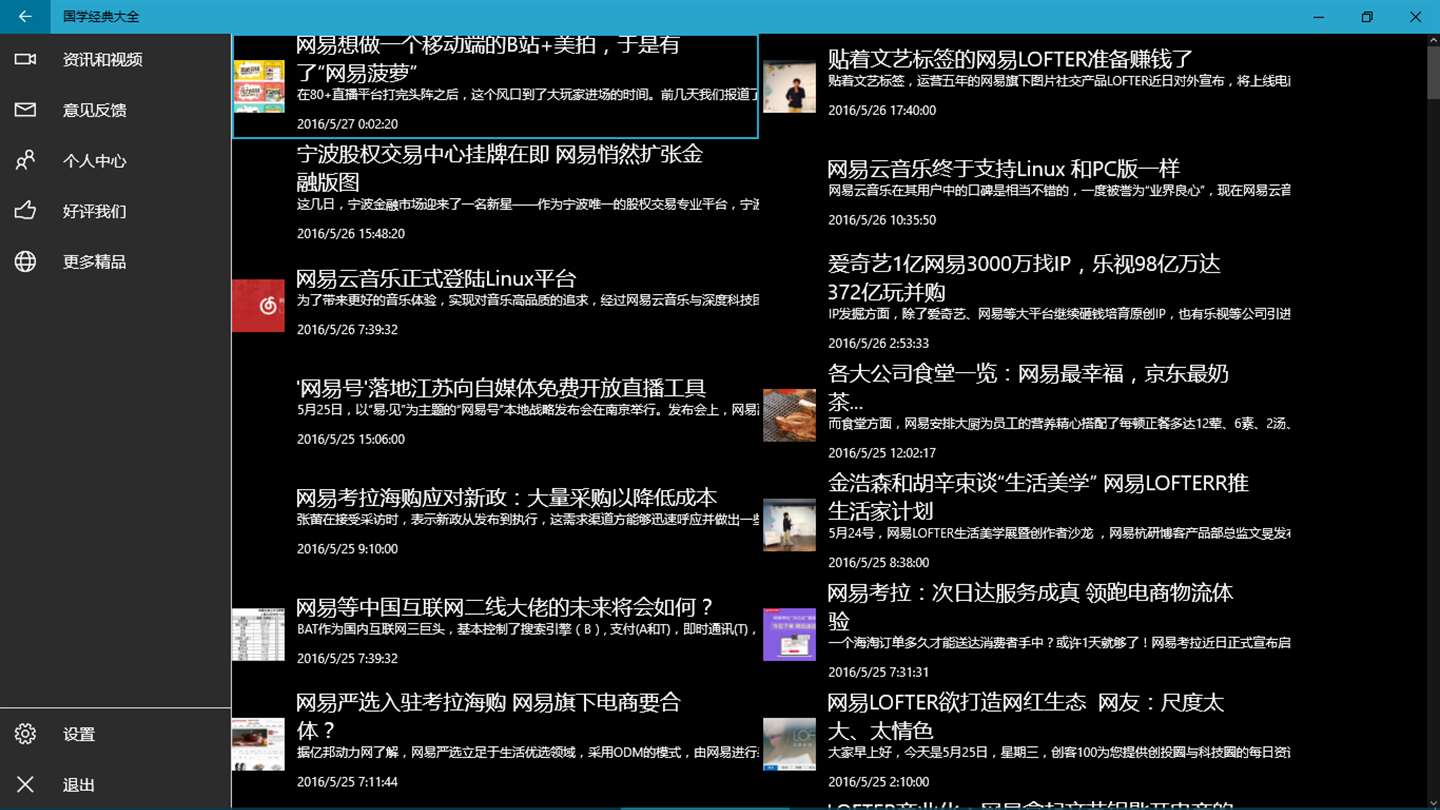Click timestamp 2016/5/27 0:02:20

coord(347,124)
